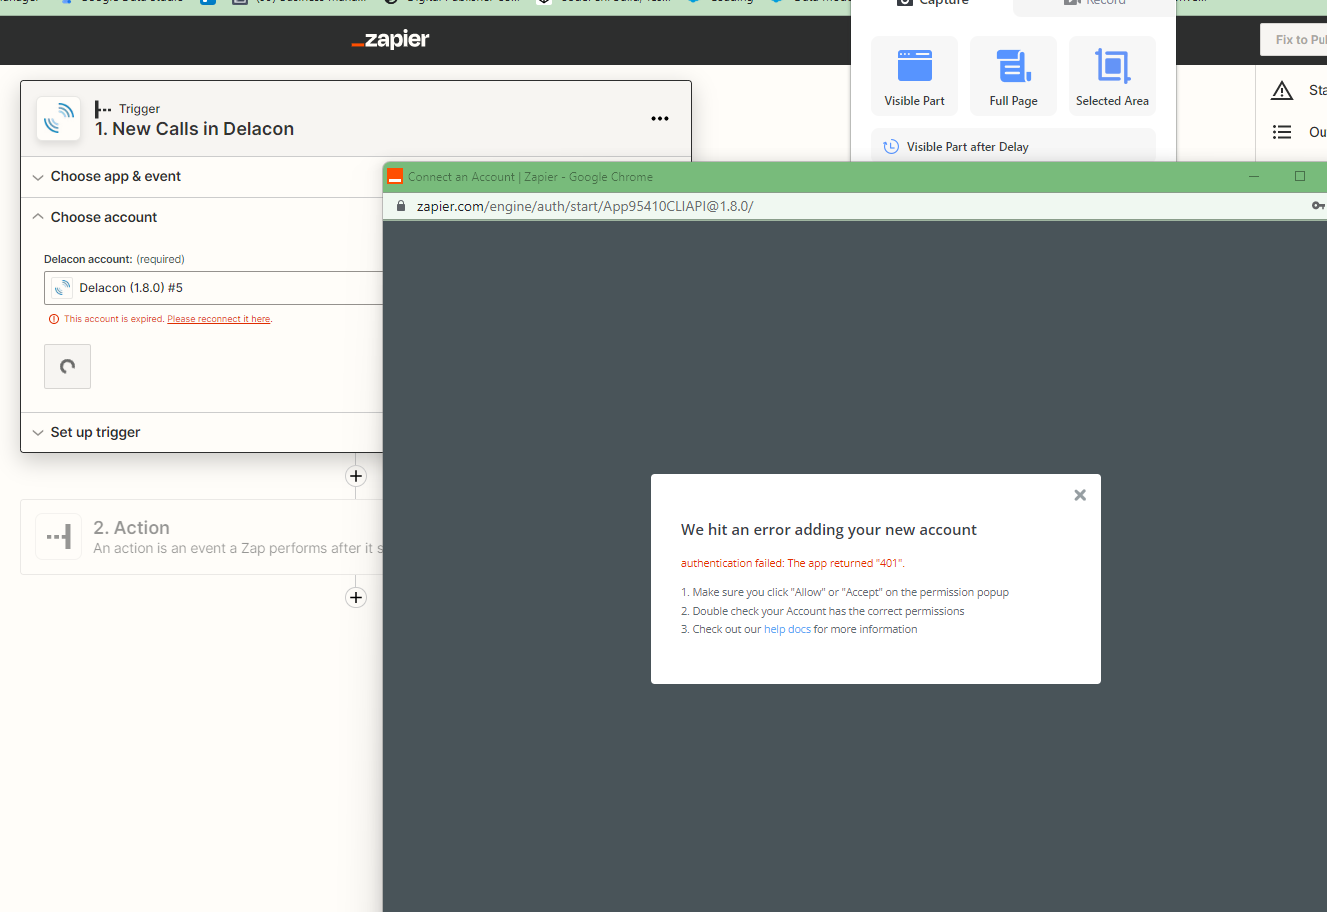
Task: Select the 2. Action step card
Action: pos(202,537)
